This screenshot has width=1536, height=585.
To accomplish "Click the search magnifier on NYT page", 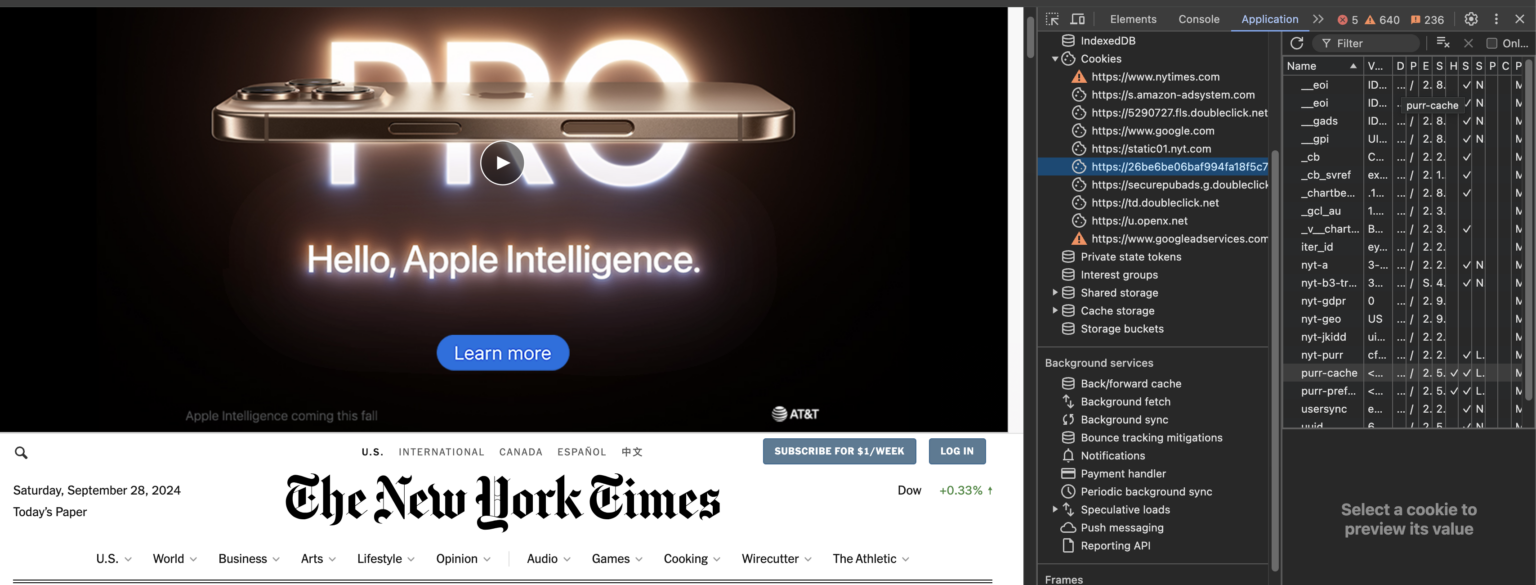I will click(21, 452).
